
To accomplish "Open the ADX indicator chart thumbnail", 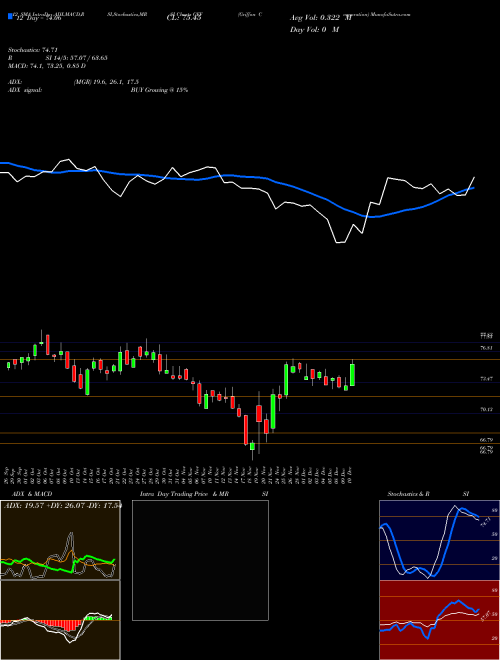I will (x=60, y=540).
